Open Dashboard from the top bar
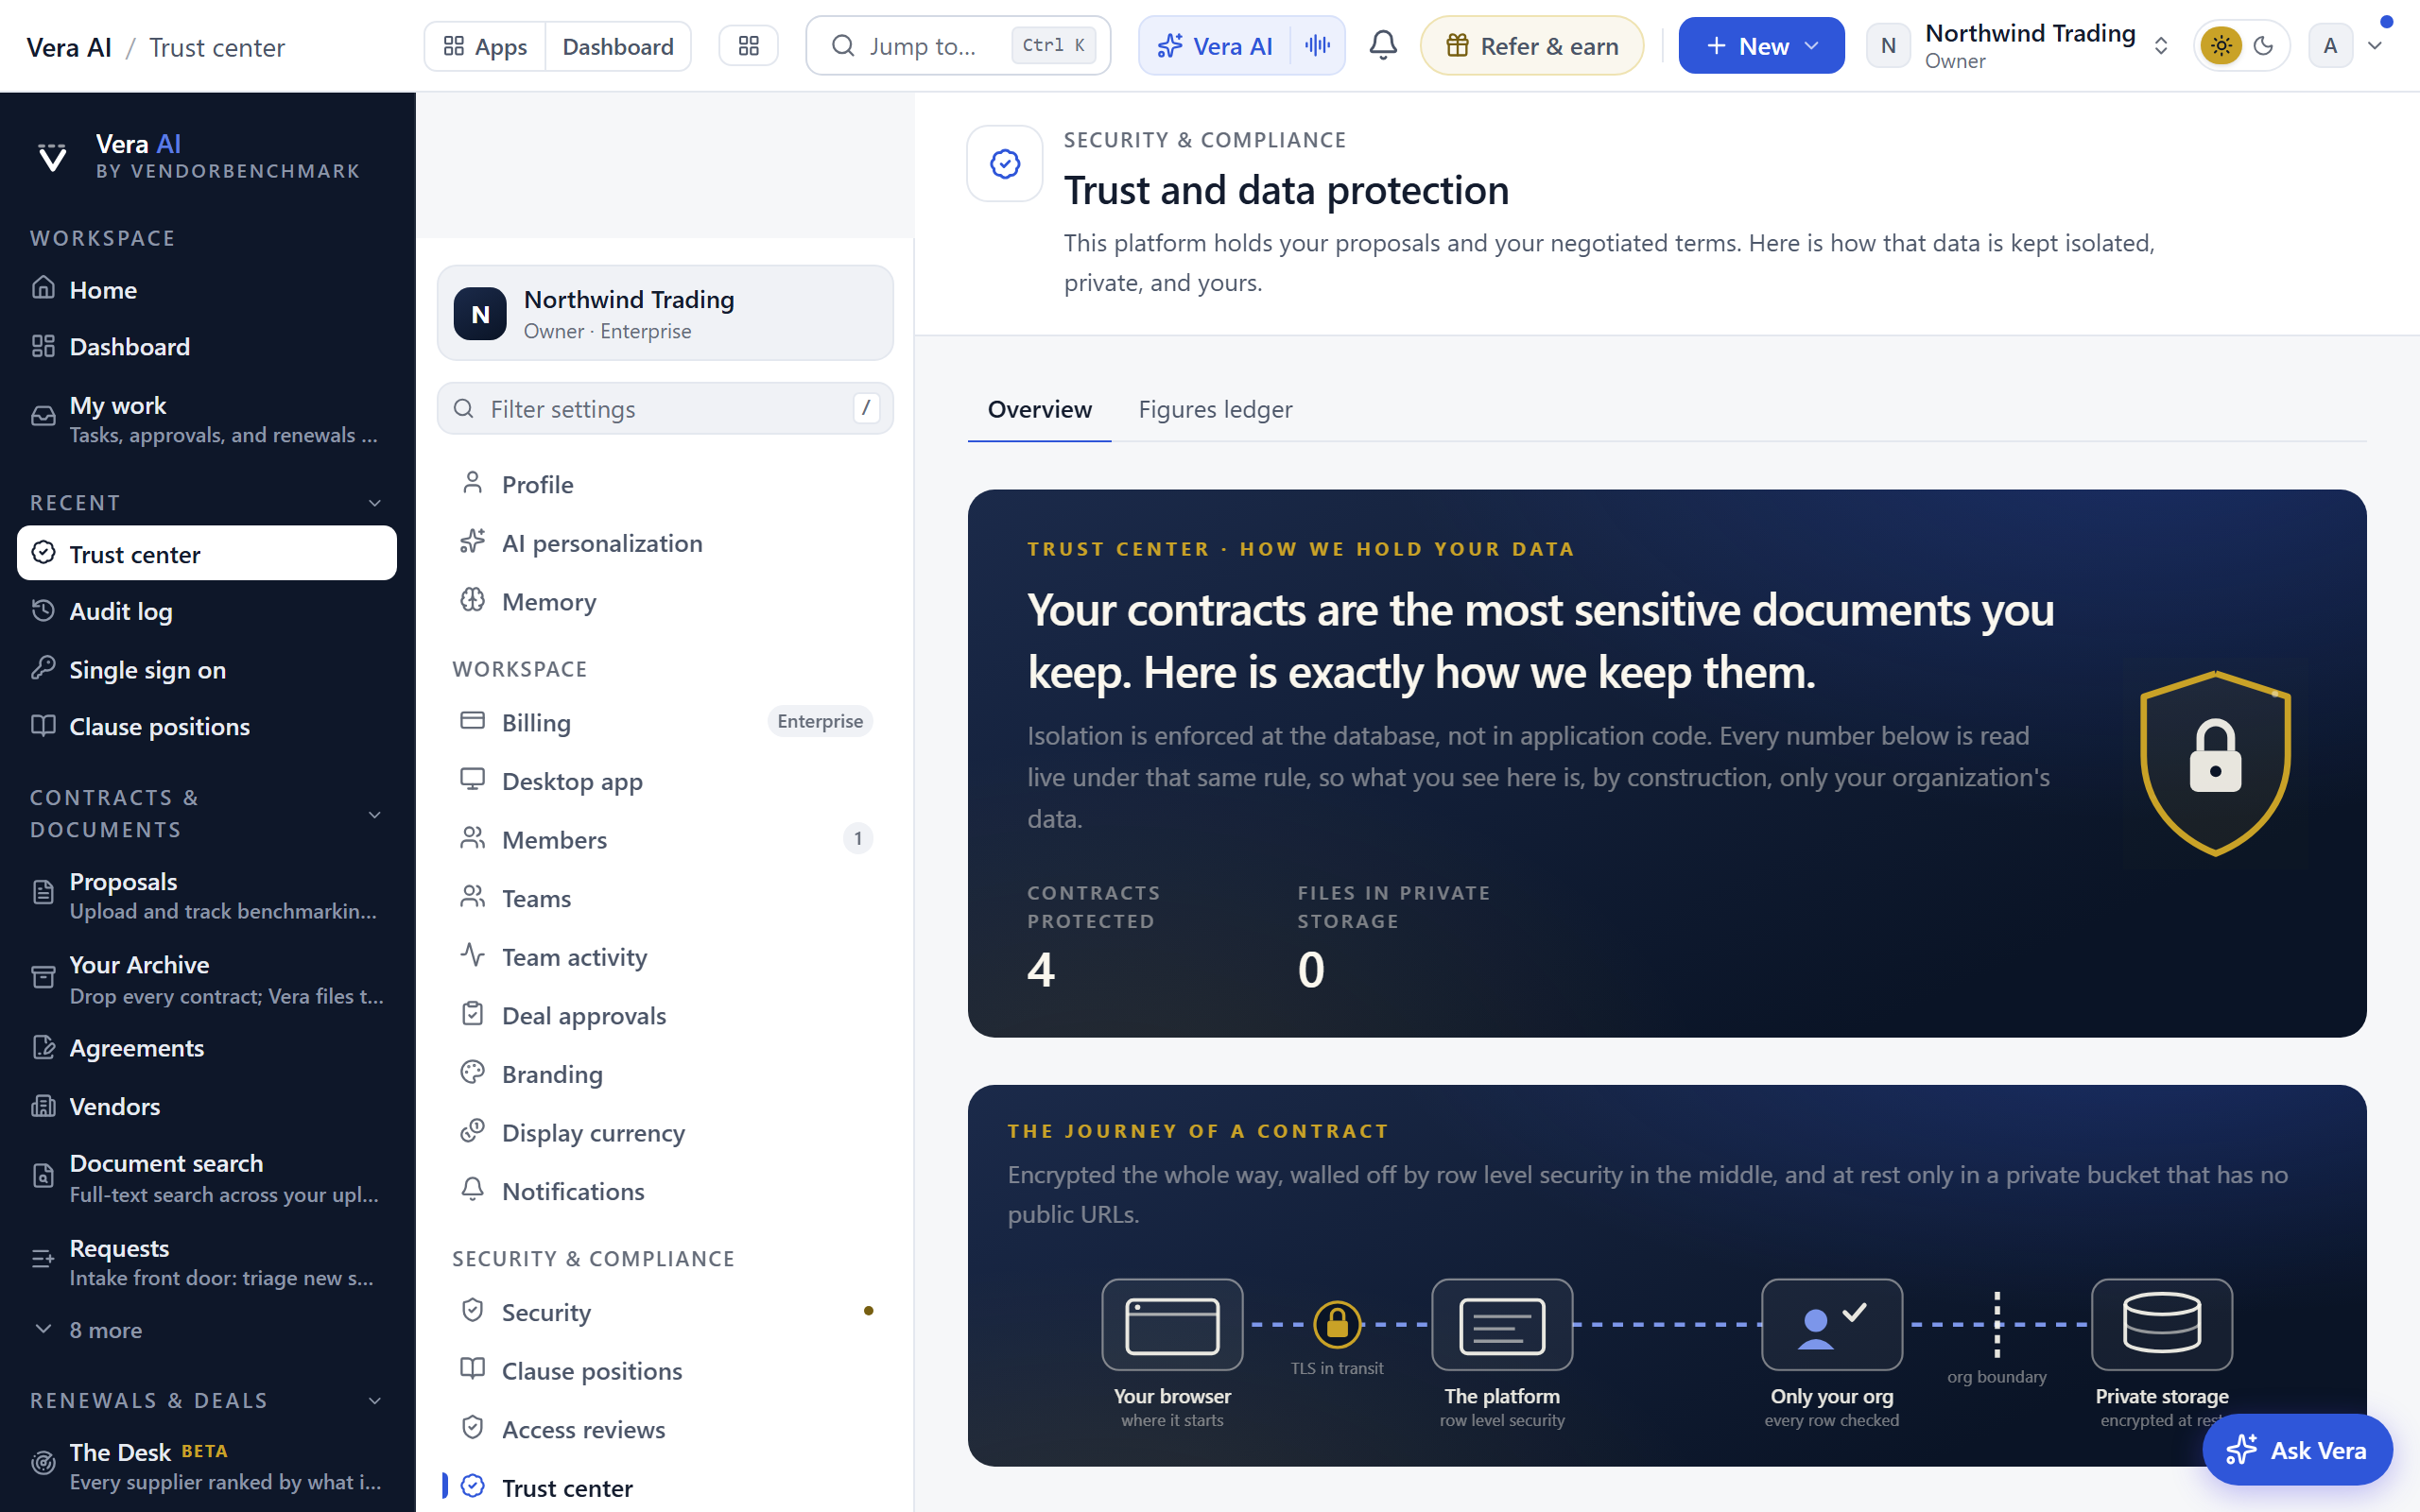 point(618,46)
